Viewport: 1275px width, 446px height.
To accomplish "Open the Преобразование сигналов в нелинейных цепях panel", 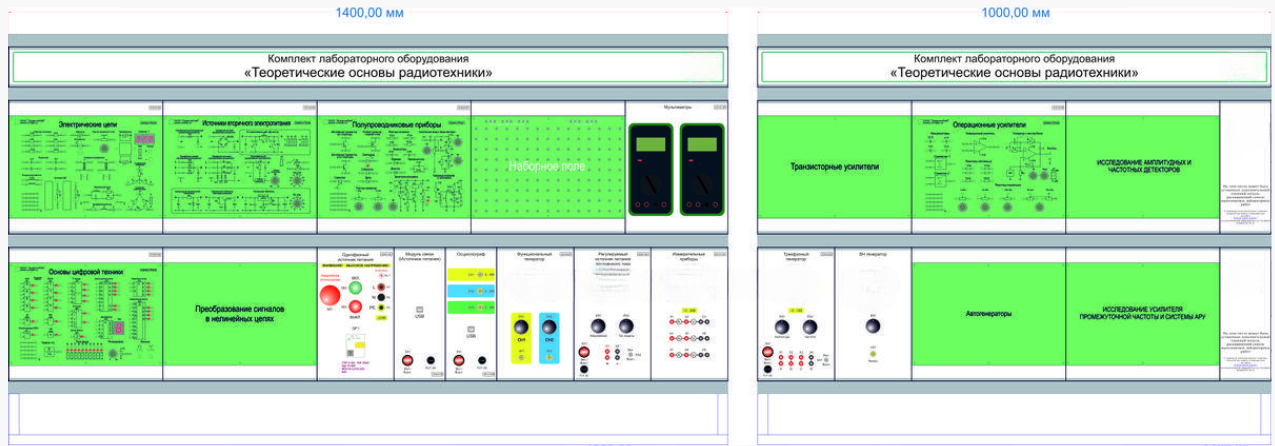I will [x=240, y=313].
